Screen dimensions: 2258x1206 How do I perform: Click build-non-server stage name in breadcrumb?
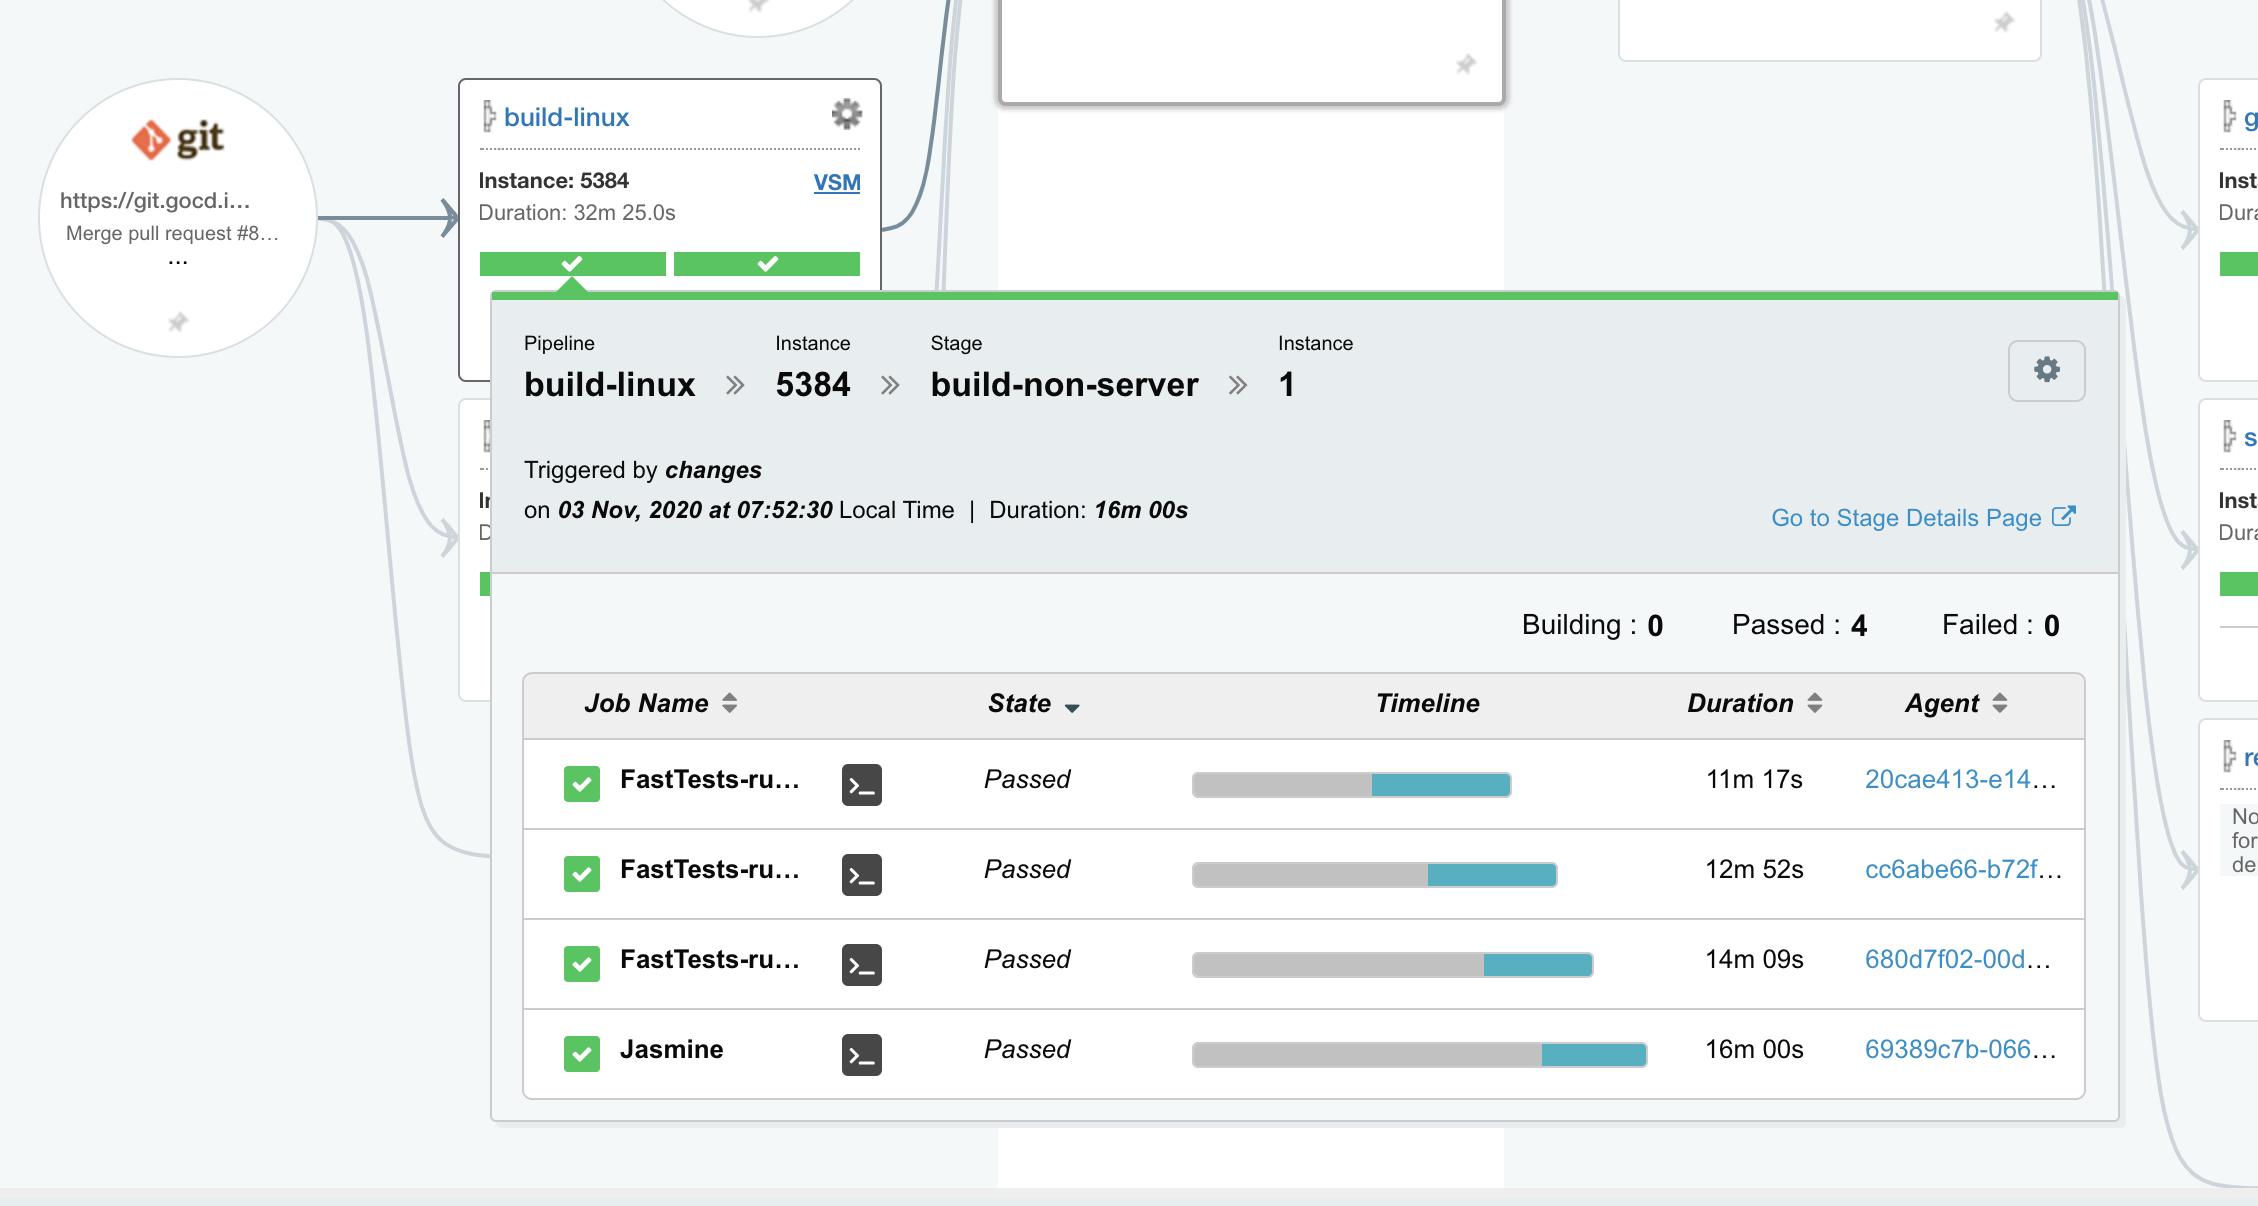[x=1064, y=385]
